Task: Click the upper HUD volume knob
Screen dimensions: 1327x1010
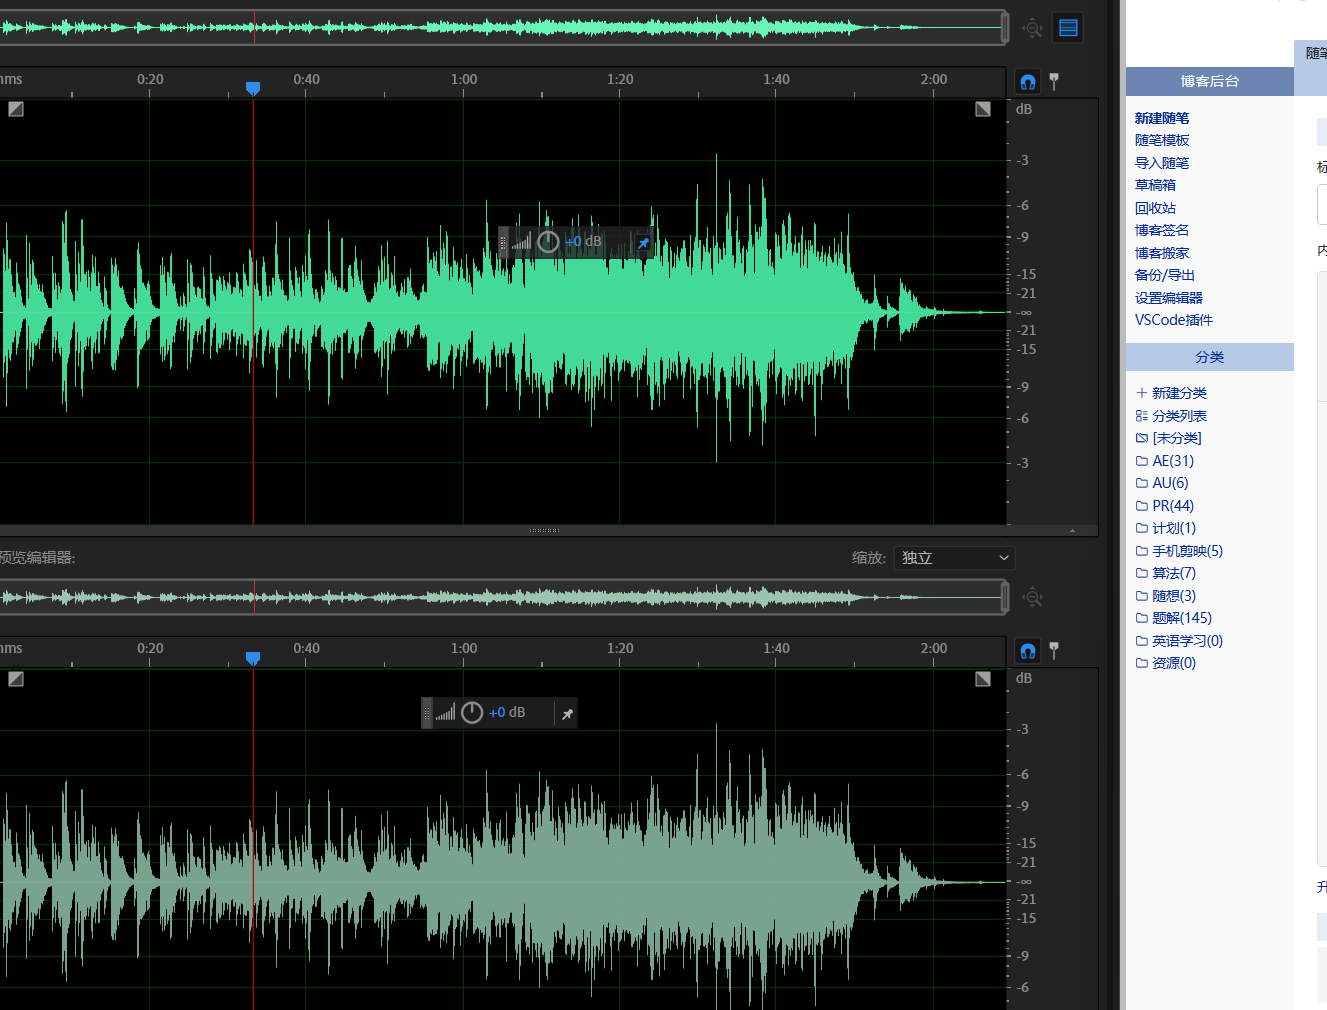Action: (548, 241)
